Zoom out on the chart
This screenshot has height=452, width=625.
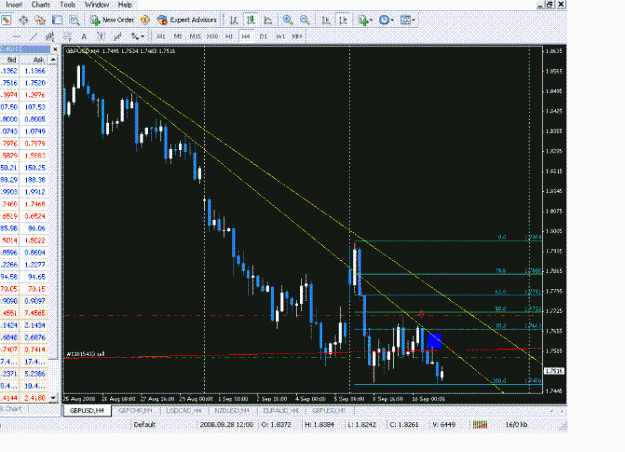click(x=305, y=20)
